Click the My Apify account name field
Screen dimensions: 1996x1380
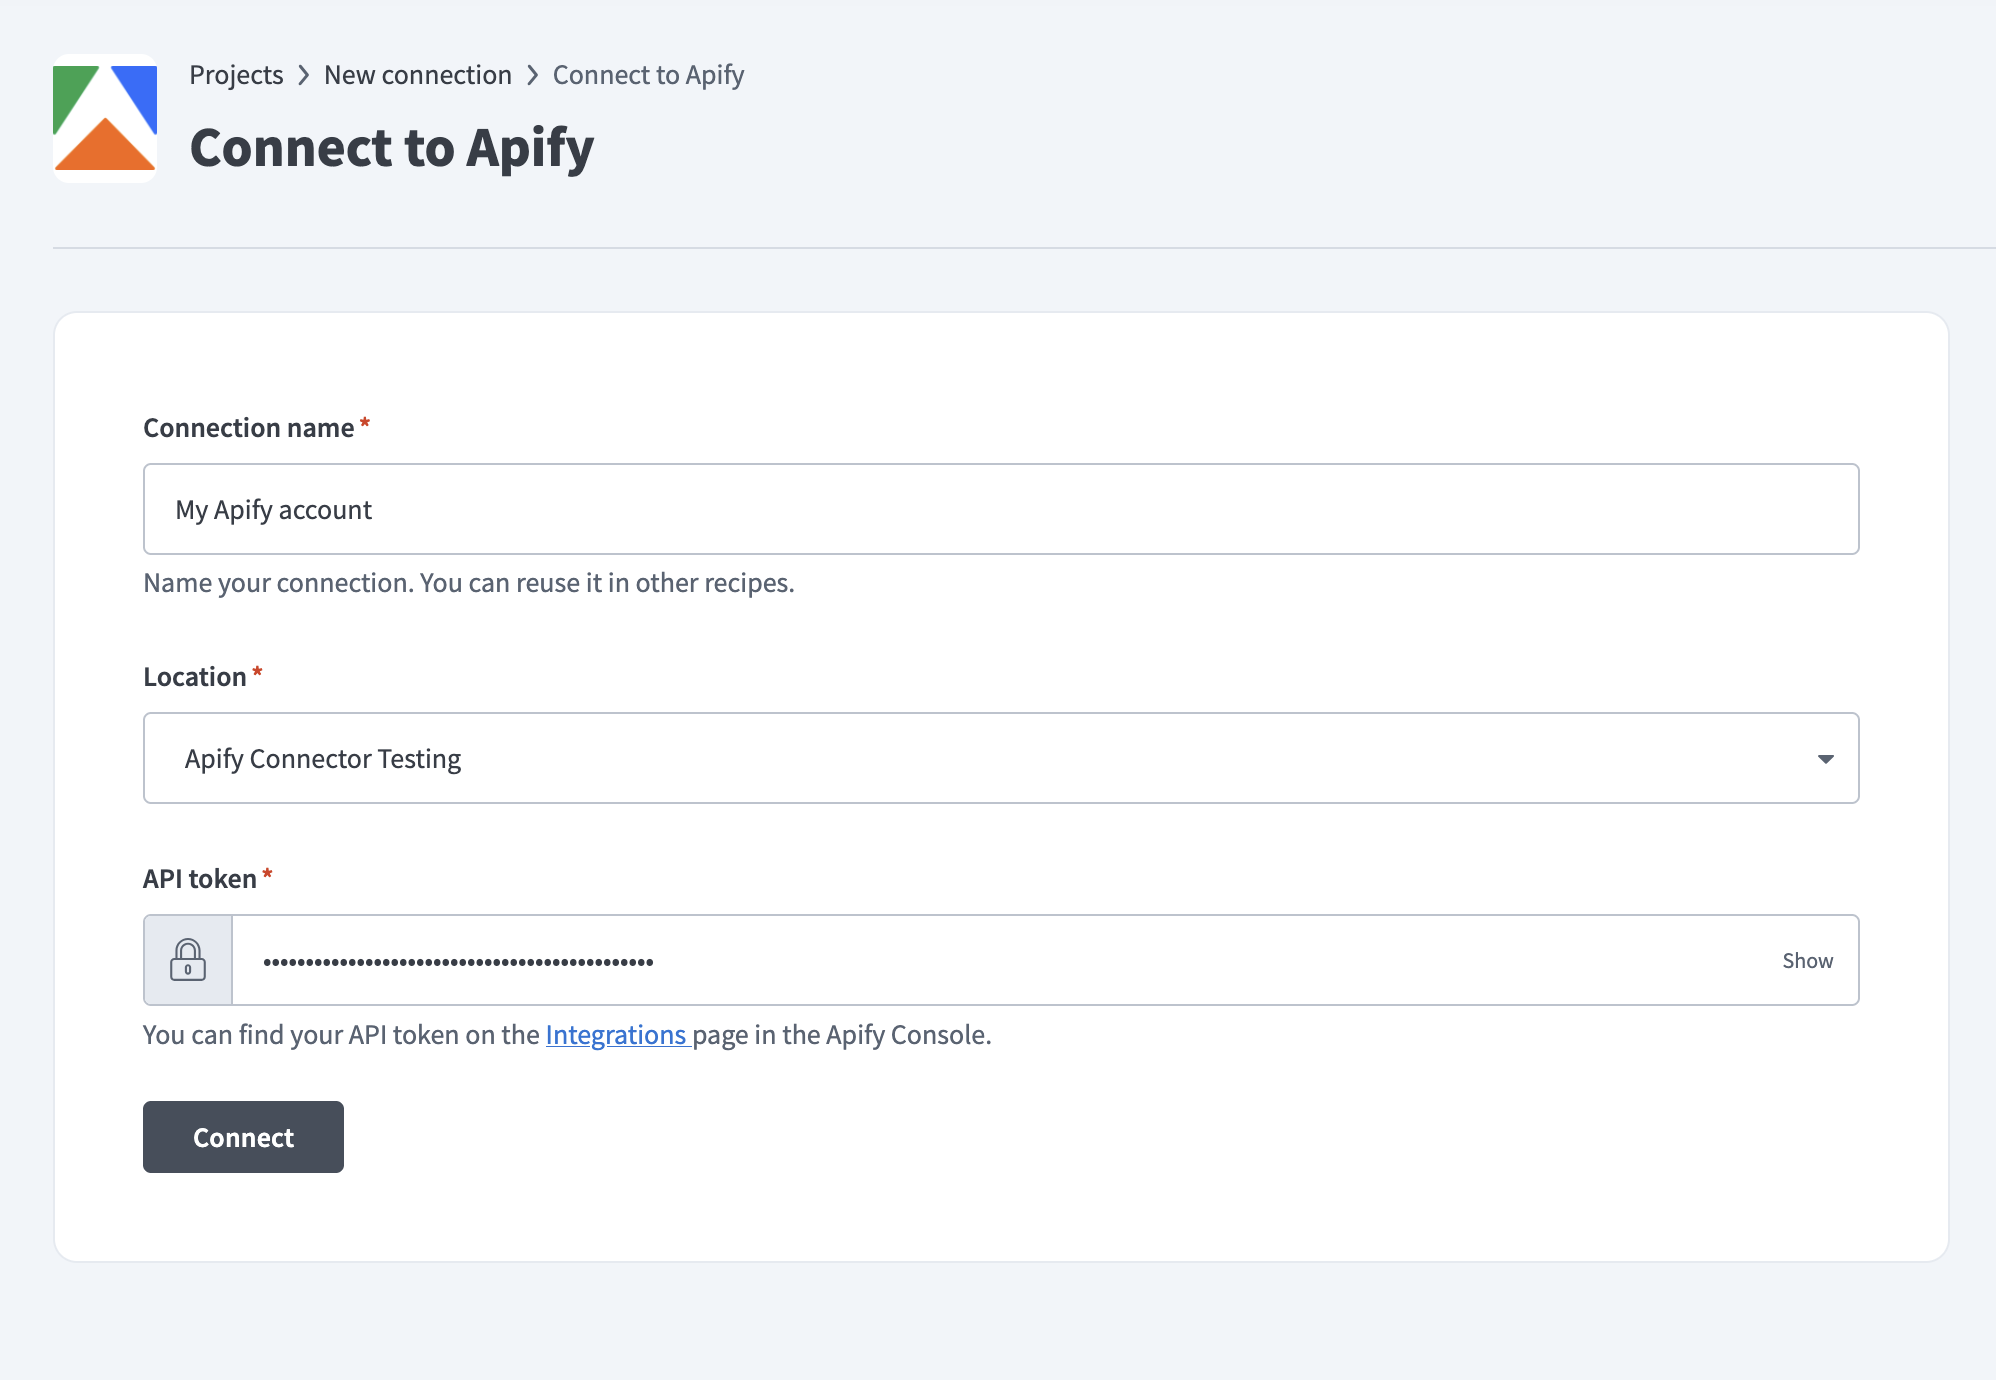(x=1000, y=509)
